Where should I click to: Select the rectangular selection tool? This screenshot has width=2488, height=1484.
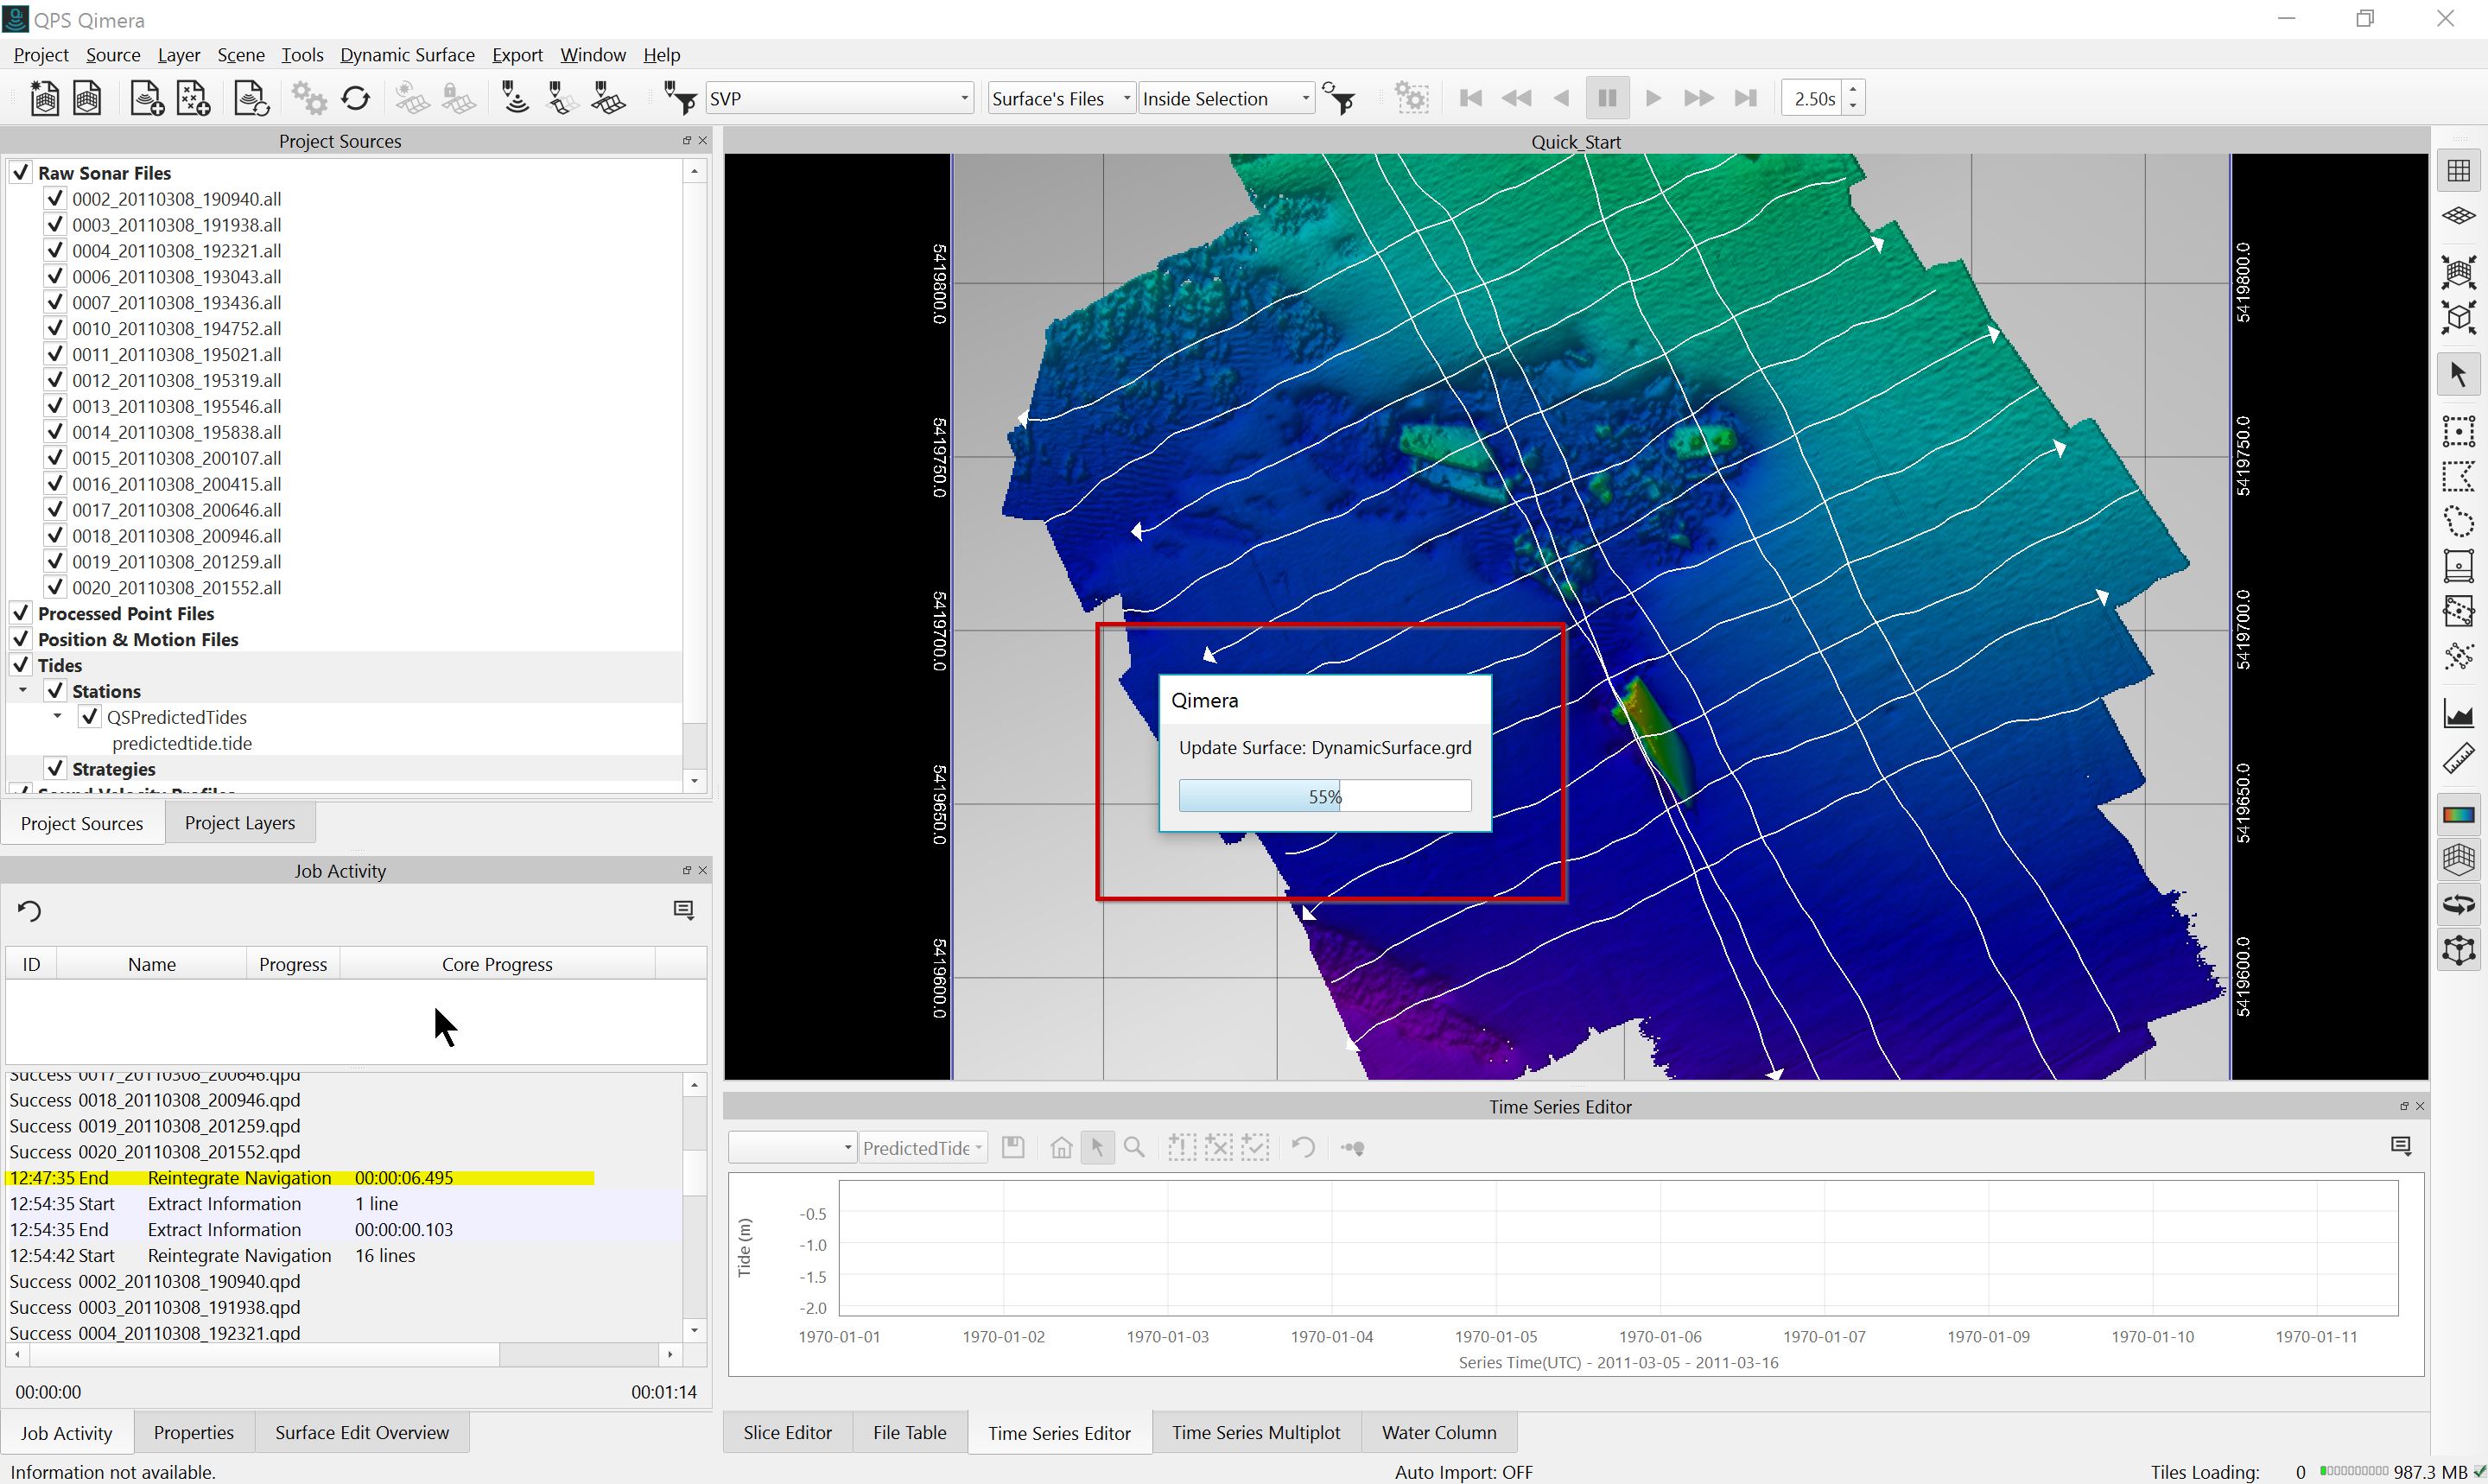tap(2458, 431)
